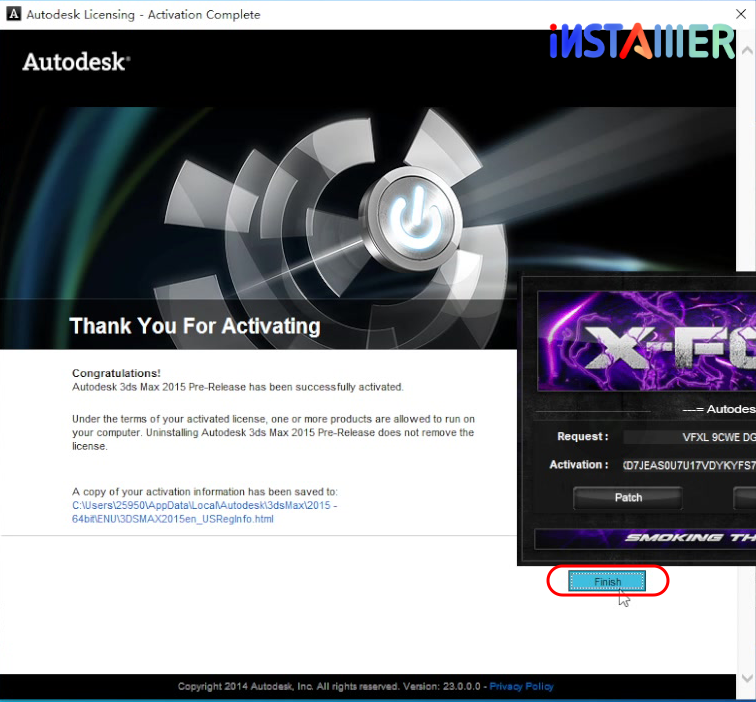This screenshot has width=756, height=702.
Task: Click the X-Force banner in the keygen window
Action: pos(647,341)
